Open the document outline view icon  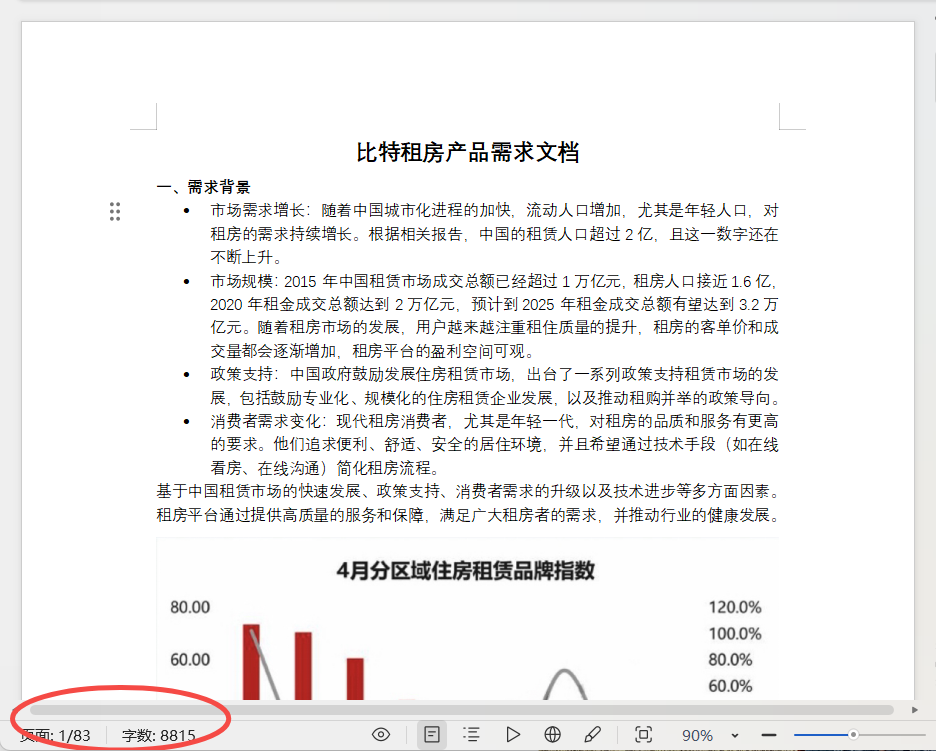click(x=471, y=734)
